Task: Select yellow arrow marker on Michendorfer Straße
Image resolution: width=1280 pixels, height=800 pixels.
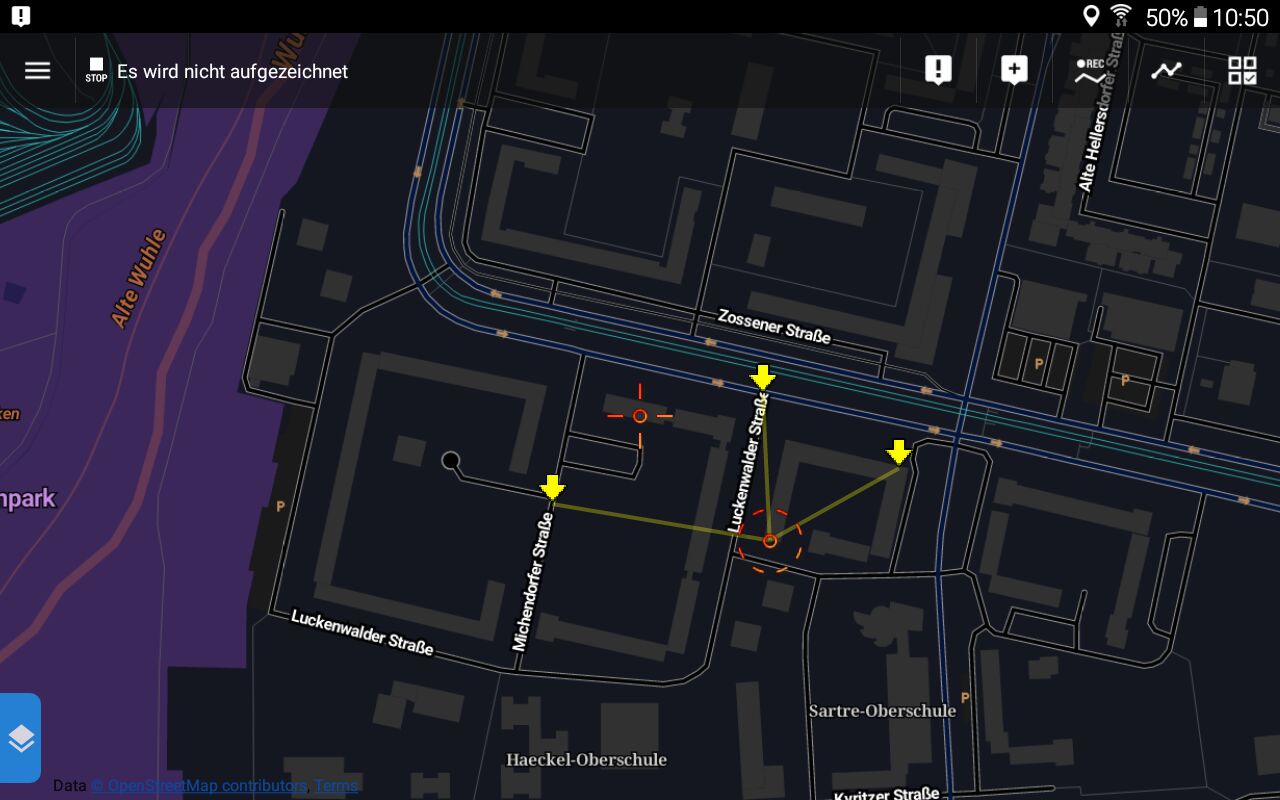Action: pyautogui.click(x=552, y=487)
